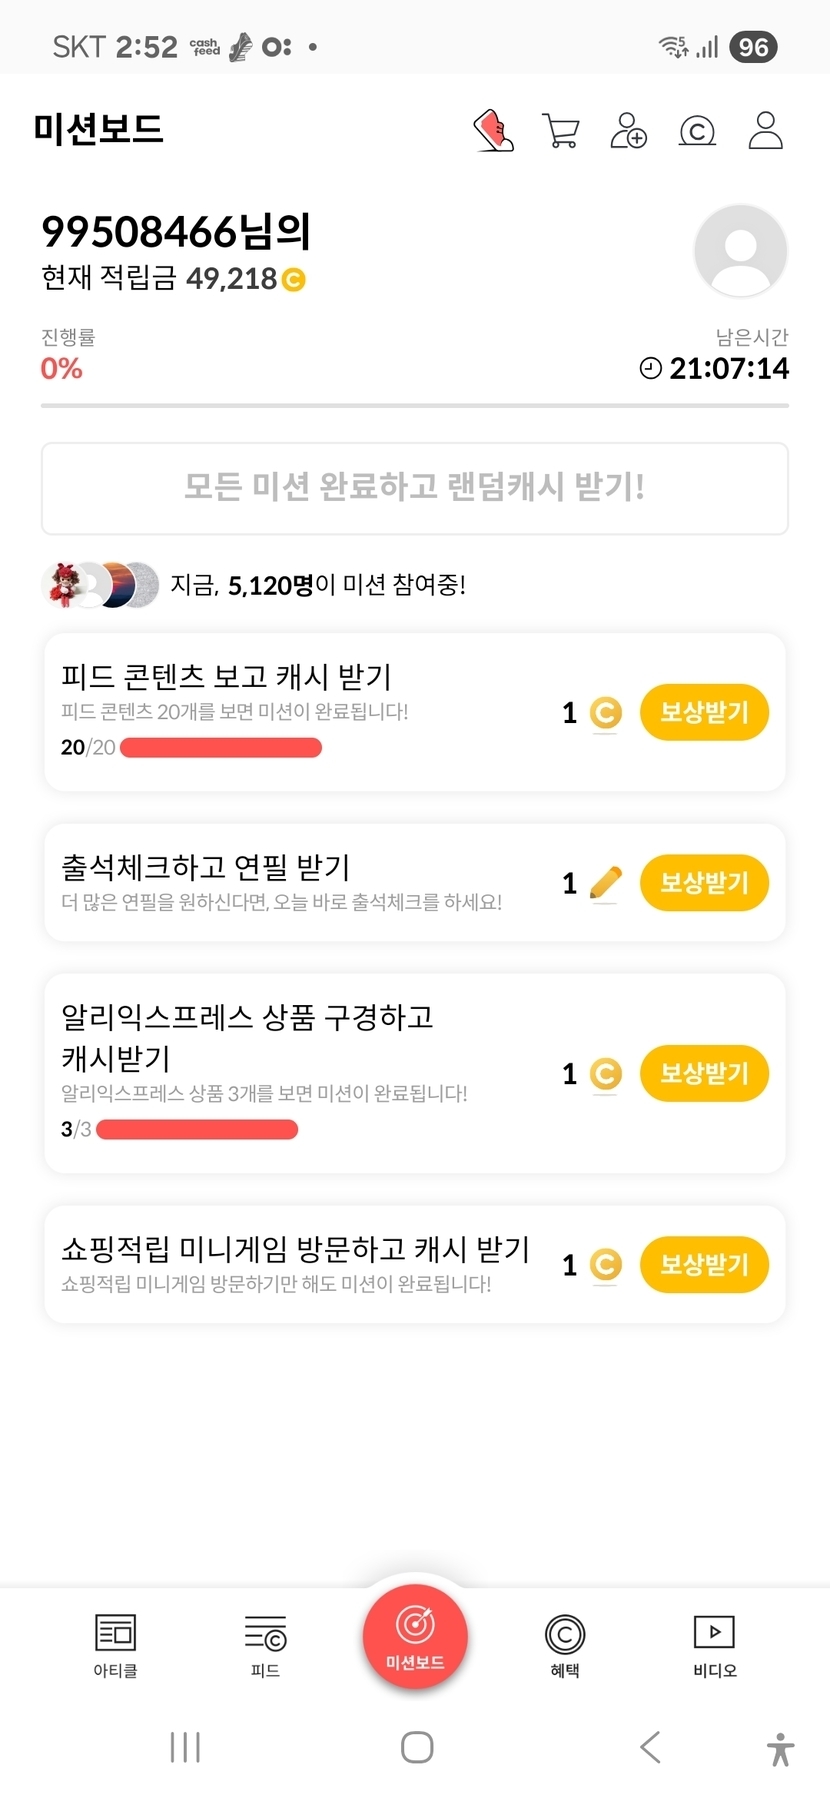Switch to the 피드 tab
Image resolution: width=830 pixels, height=1798 pixels.
pyautogui.click(x=265, y=1645)
